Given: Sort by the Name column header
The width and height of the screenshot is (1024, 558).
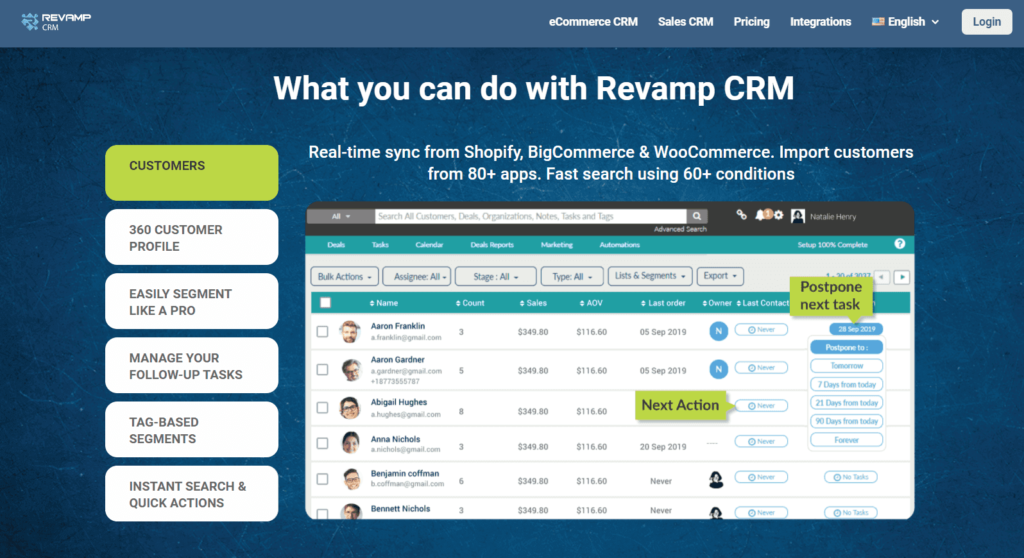Looking at the screenshot, I should 383,303.
